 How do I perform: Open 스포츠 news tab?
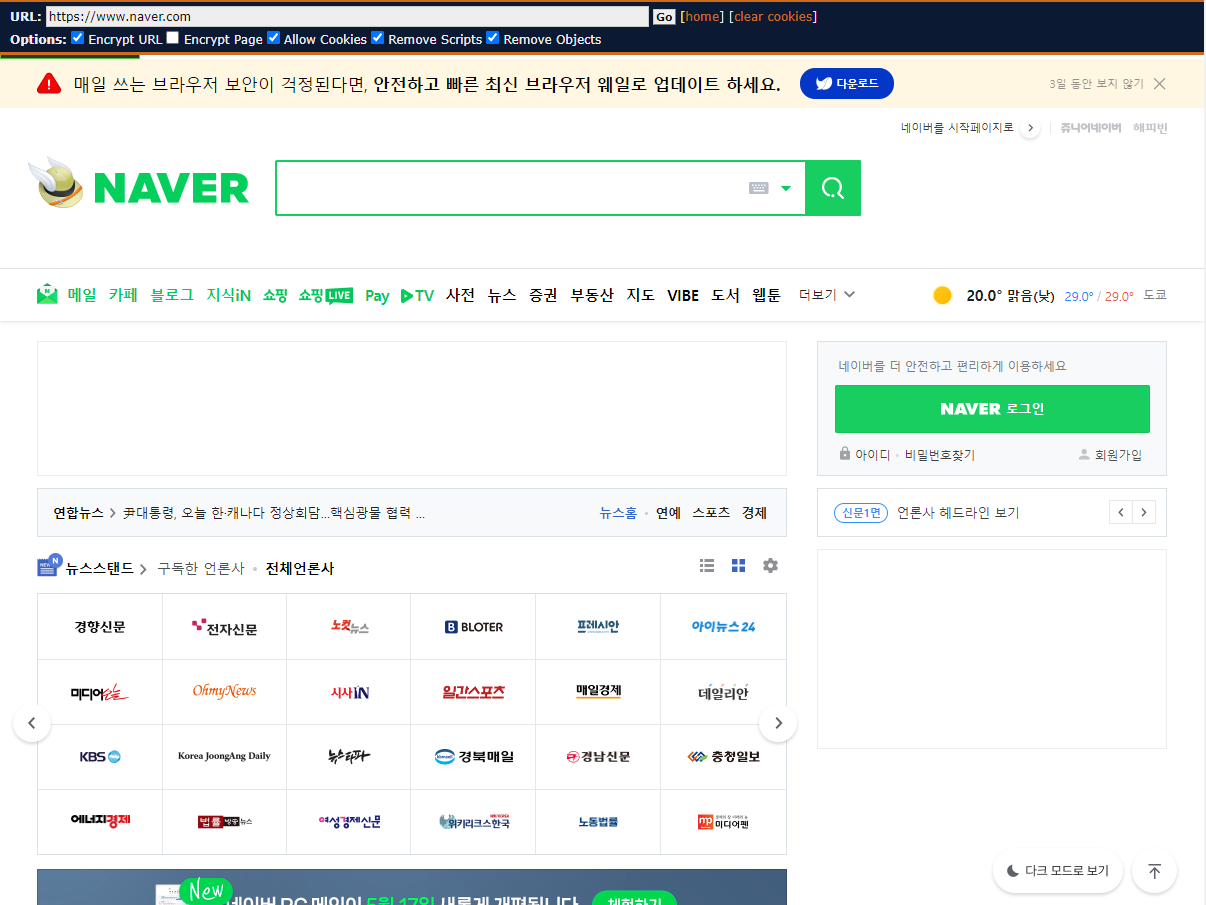click(711, 513)
